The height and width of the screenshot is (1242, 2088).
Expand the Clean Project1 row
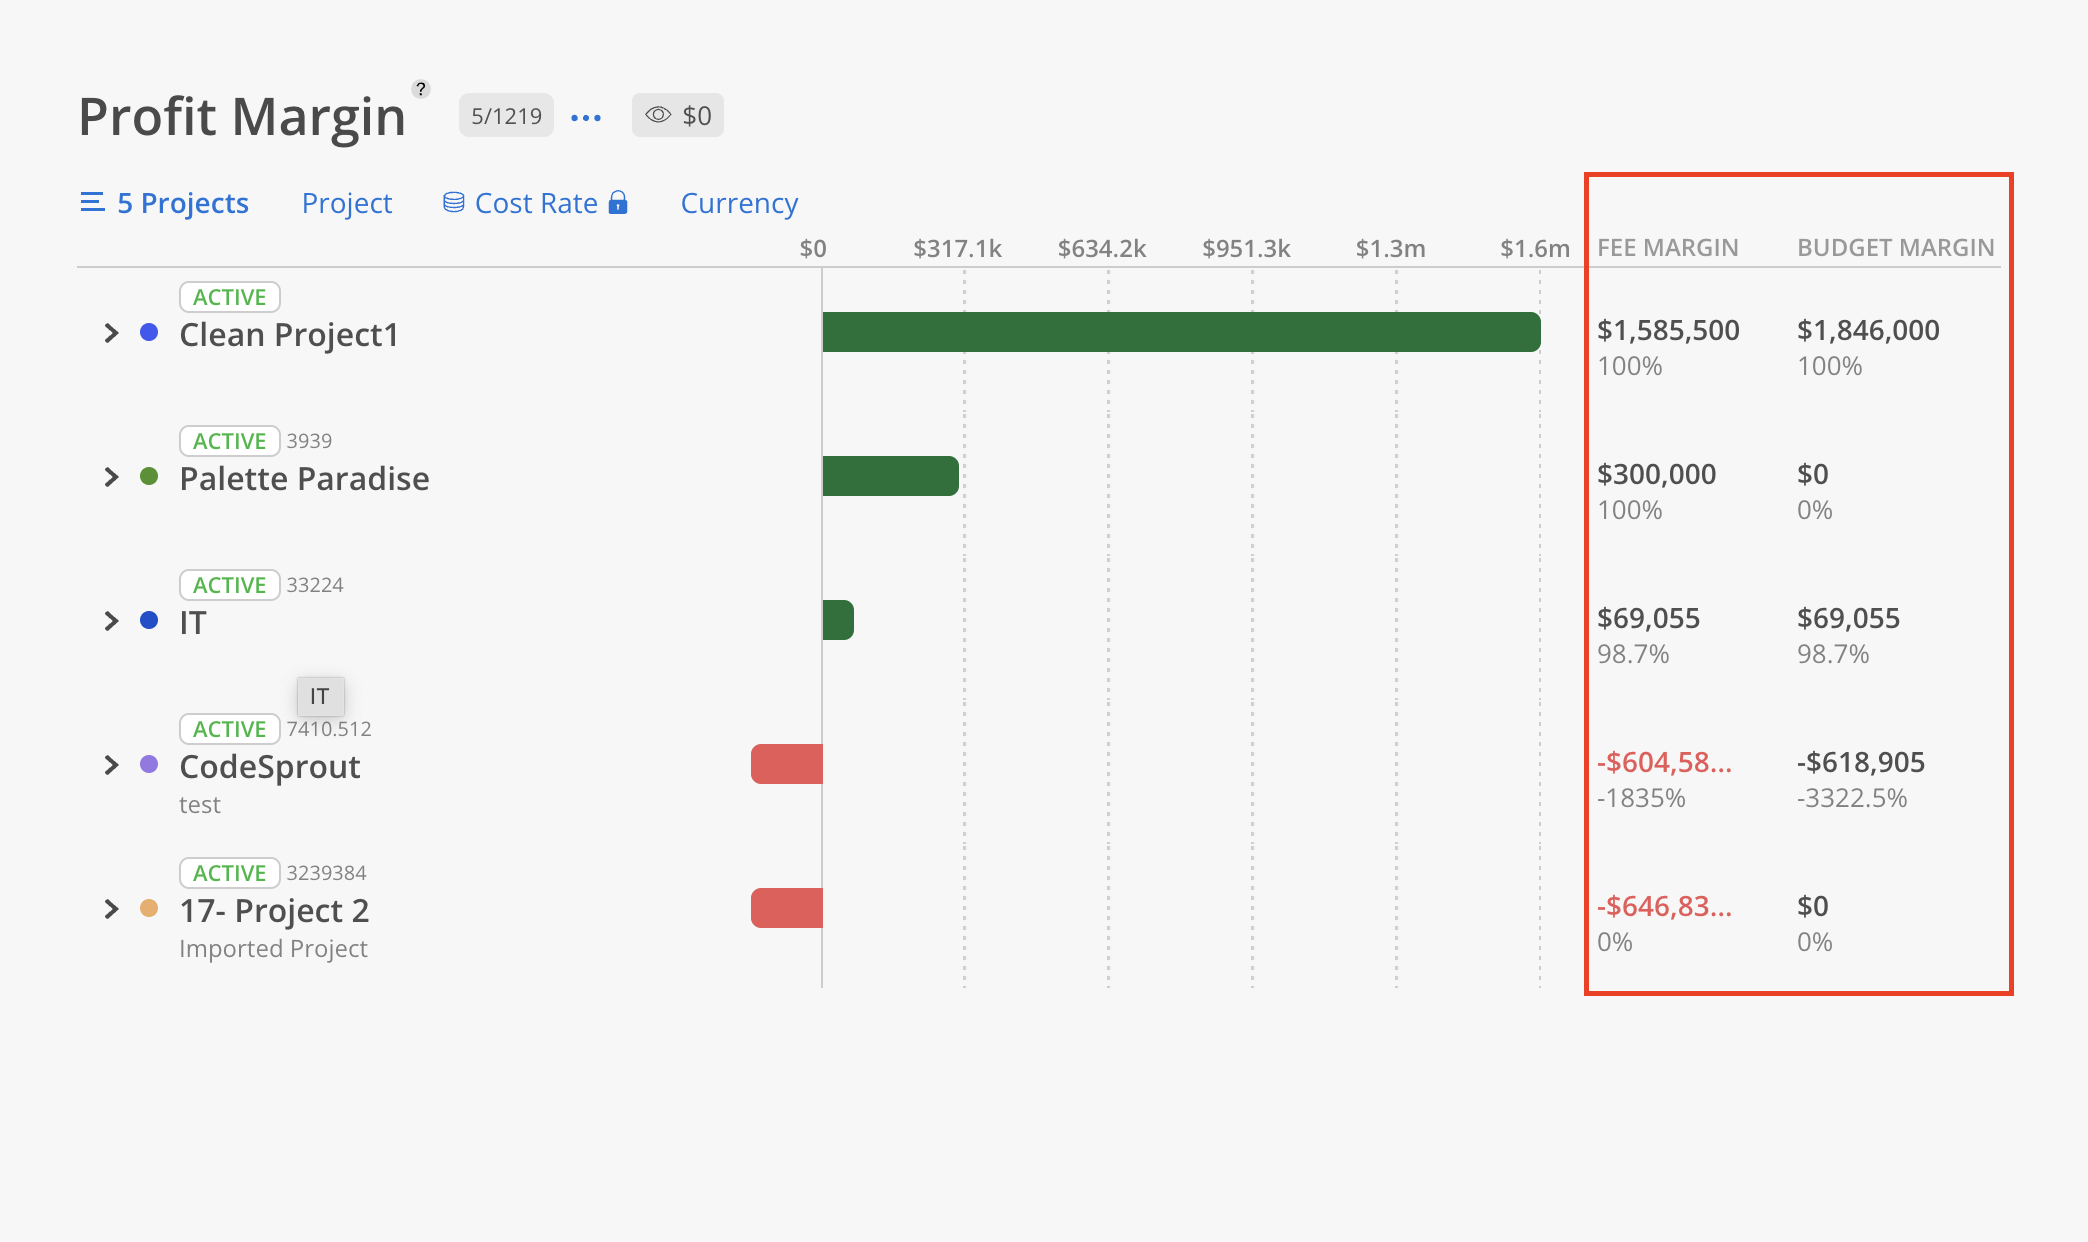[111, 333]
